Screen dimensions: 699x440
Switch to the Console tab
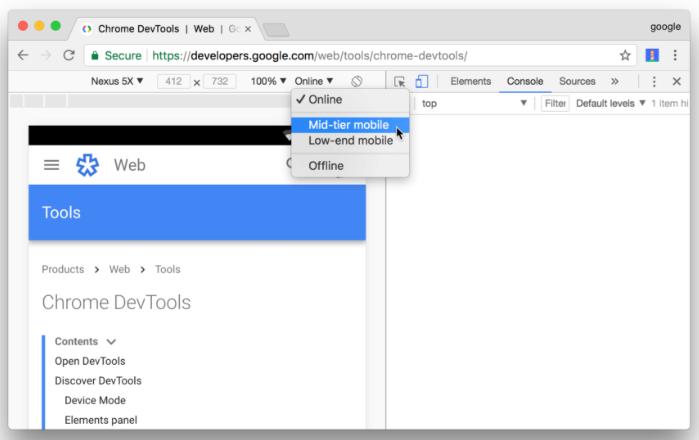pos(525,81)
